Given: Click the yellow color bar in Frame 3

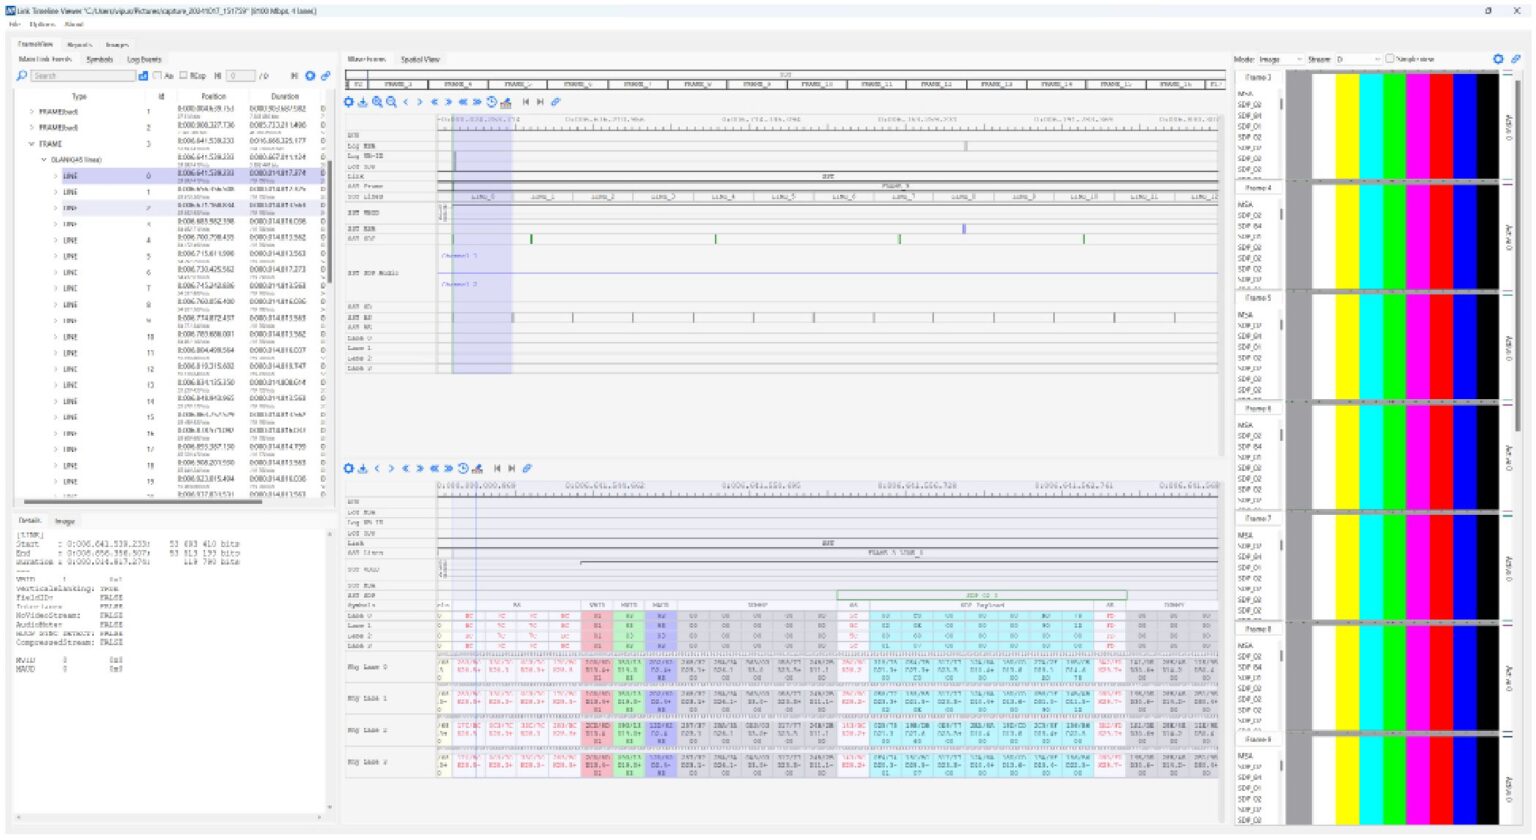Looking at the screenshot, I should pos(1347,126).
